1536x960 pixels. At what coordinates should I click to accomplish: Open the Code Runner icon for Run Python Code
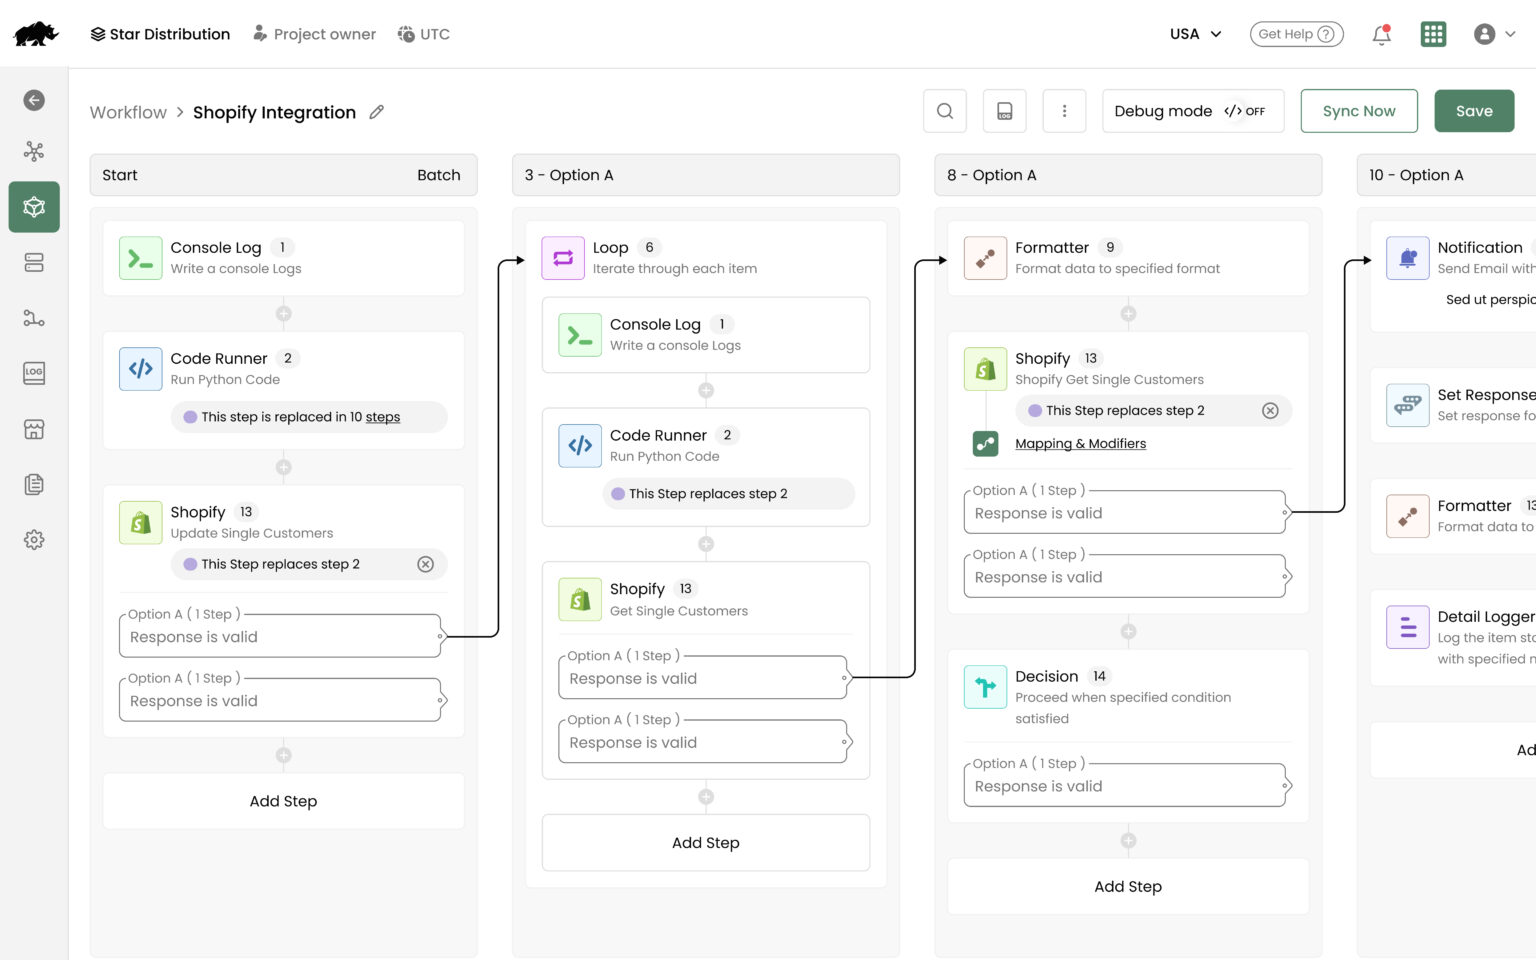coord(140,368)
